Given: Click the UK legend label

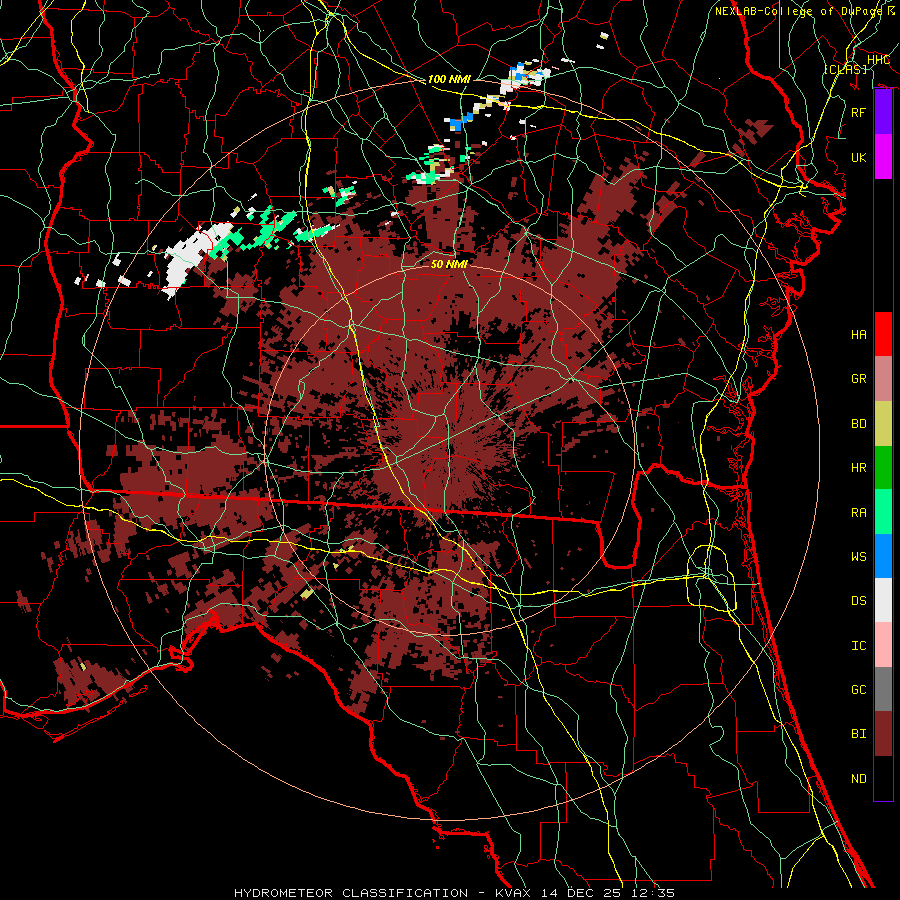Looking at the screenshot, I should pos(859,157).
